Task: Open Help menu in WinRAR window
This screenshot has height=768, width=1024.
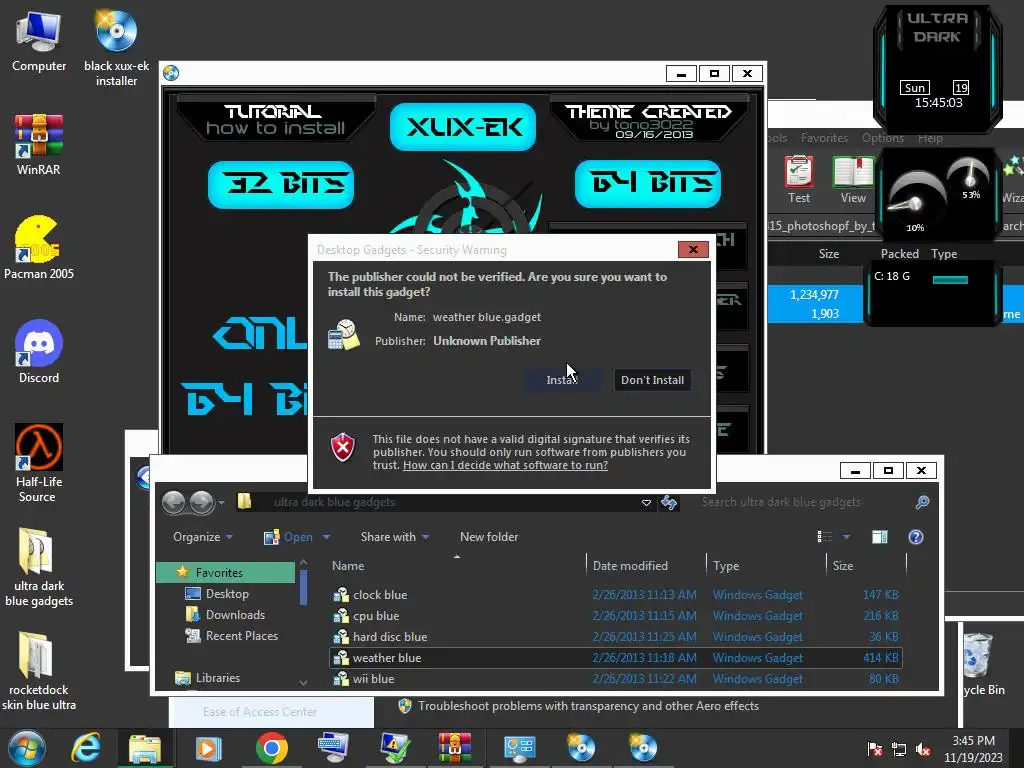Action: (930, 138)
